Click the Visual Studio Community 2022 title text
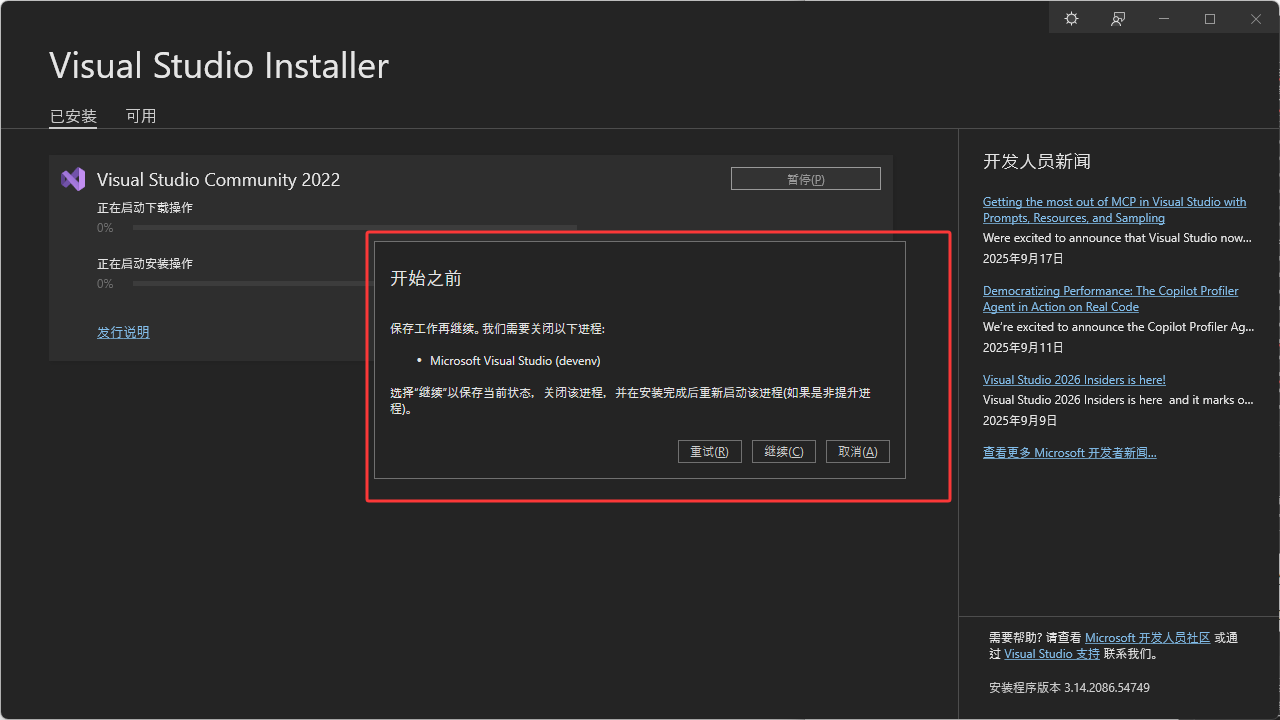 point(218,180)
